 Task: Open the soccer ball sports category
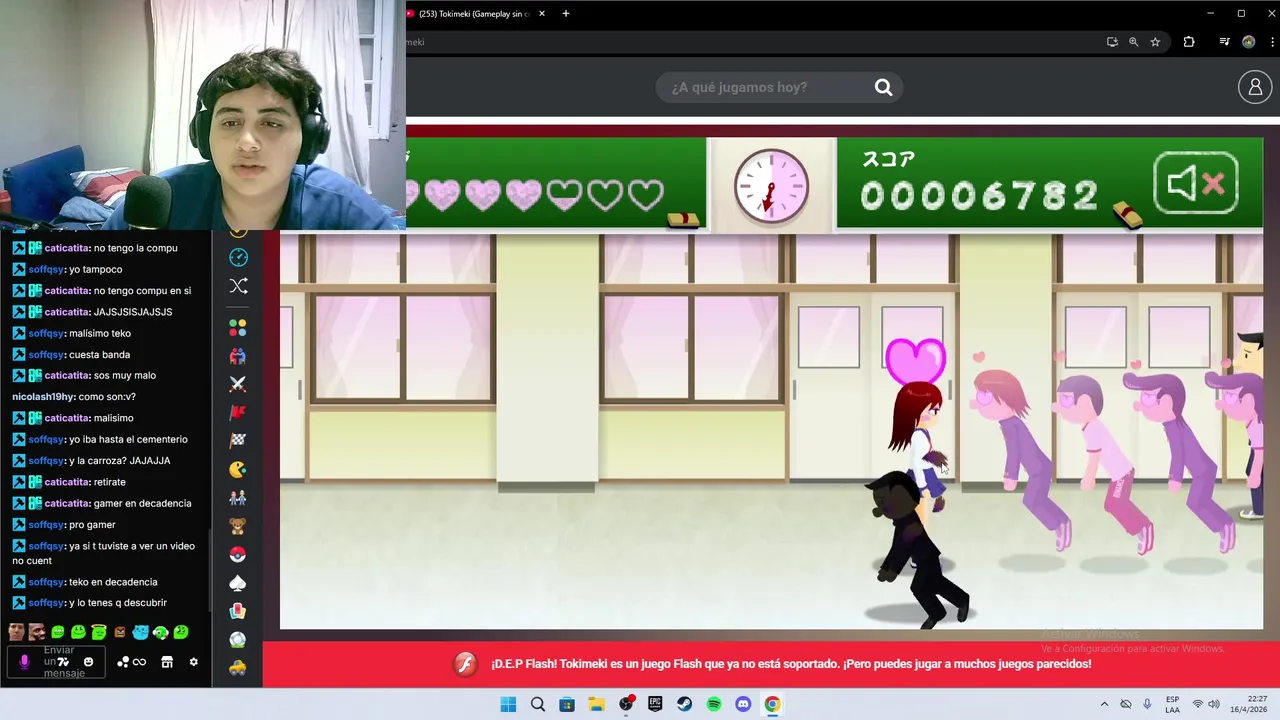click(238, 639)
